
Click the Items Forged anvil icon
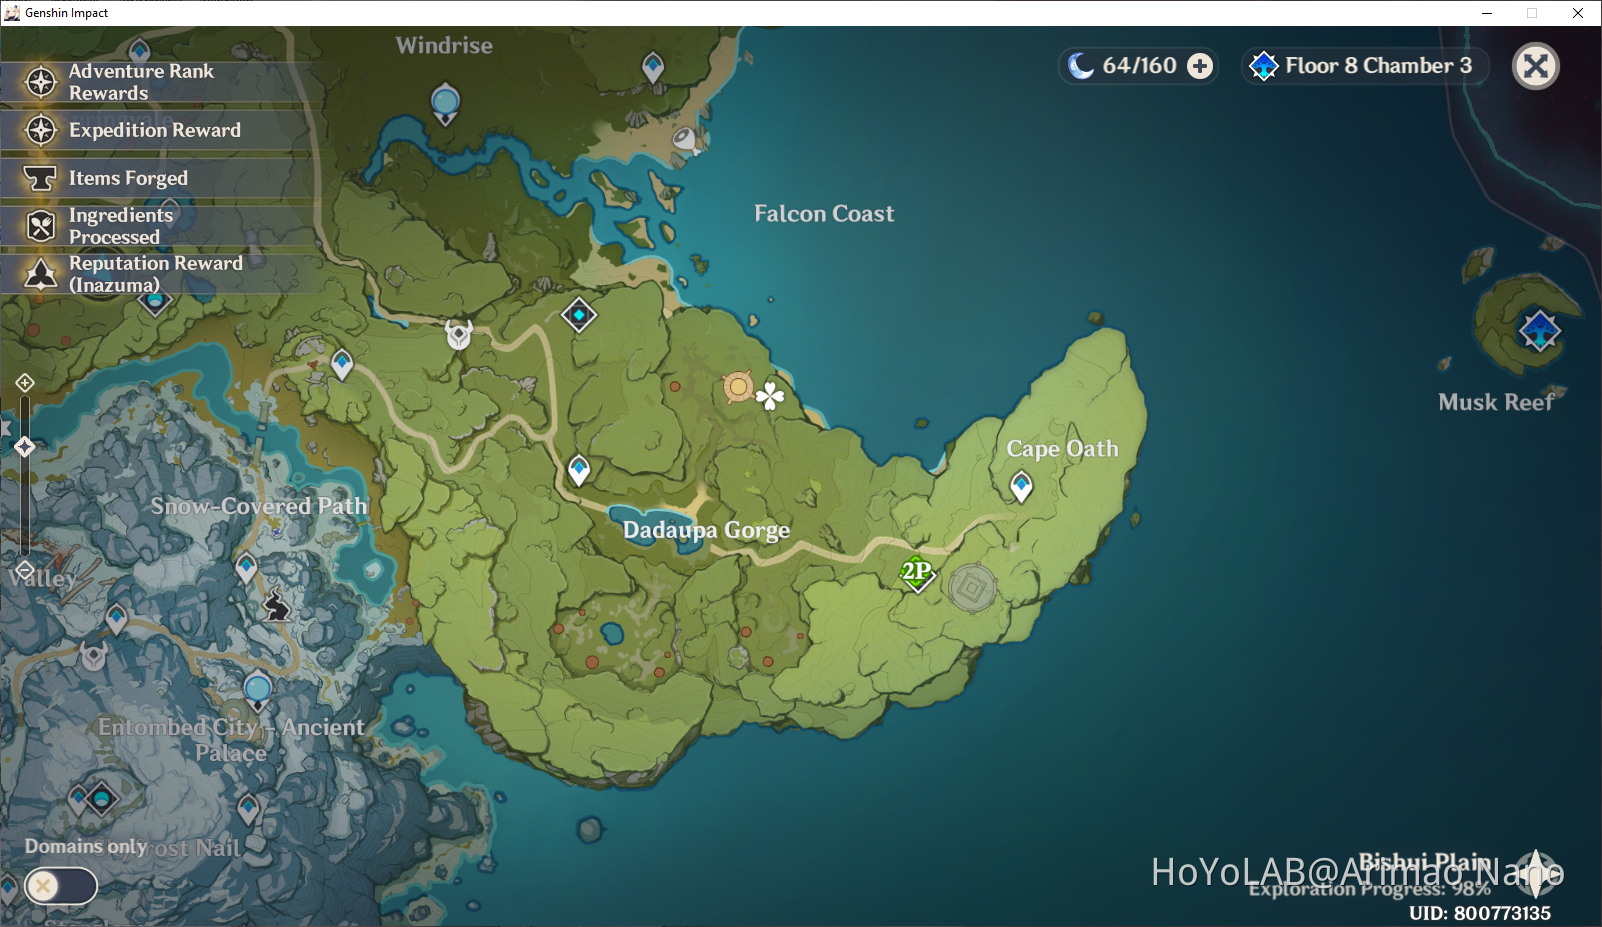(41, 178)
